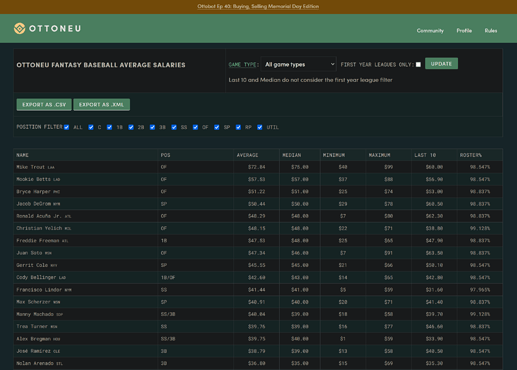Open Alex Bregman player link
Viewport: 517px width, 370px height.
click(x=33, y=339)
